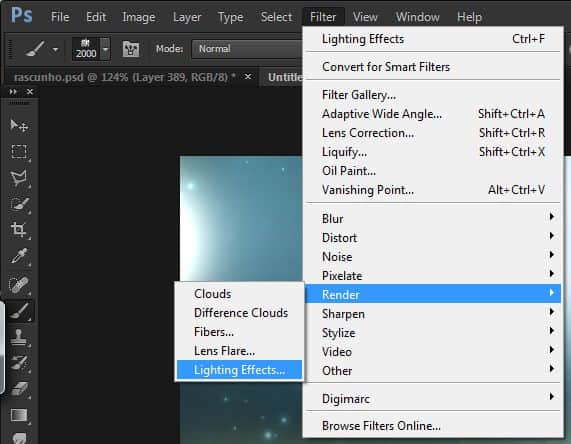This screenshot has width=571, height=444.
Task: Expand the Stylize submenu
Action: pos(433,333)
